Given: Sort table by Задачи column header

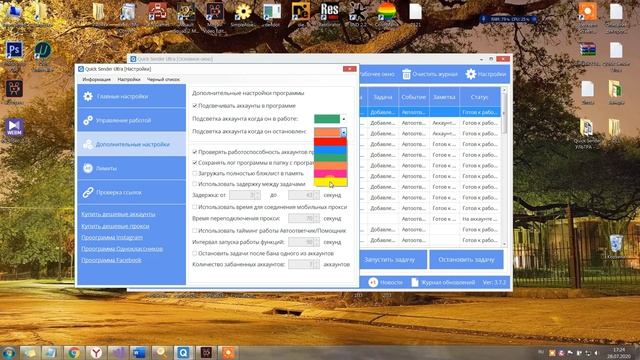Looking at the screenshot, I should [x=382, y=97].
